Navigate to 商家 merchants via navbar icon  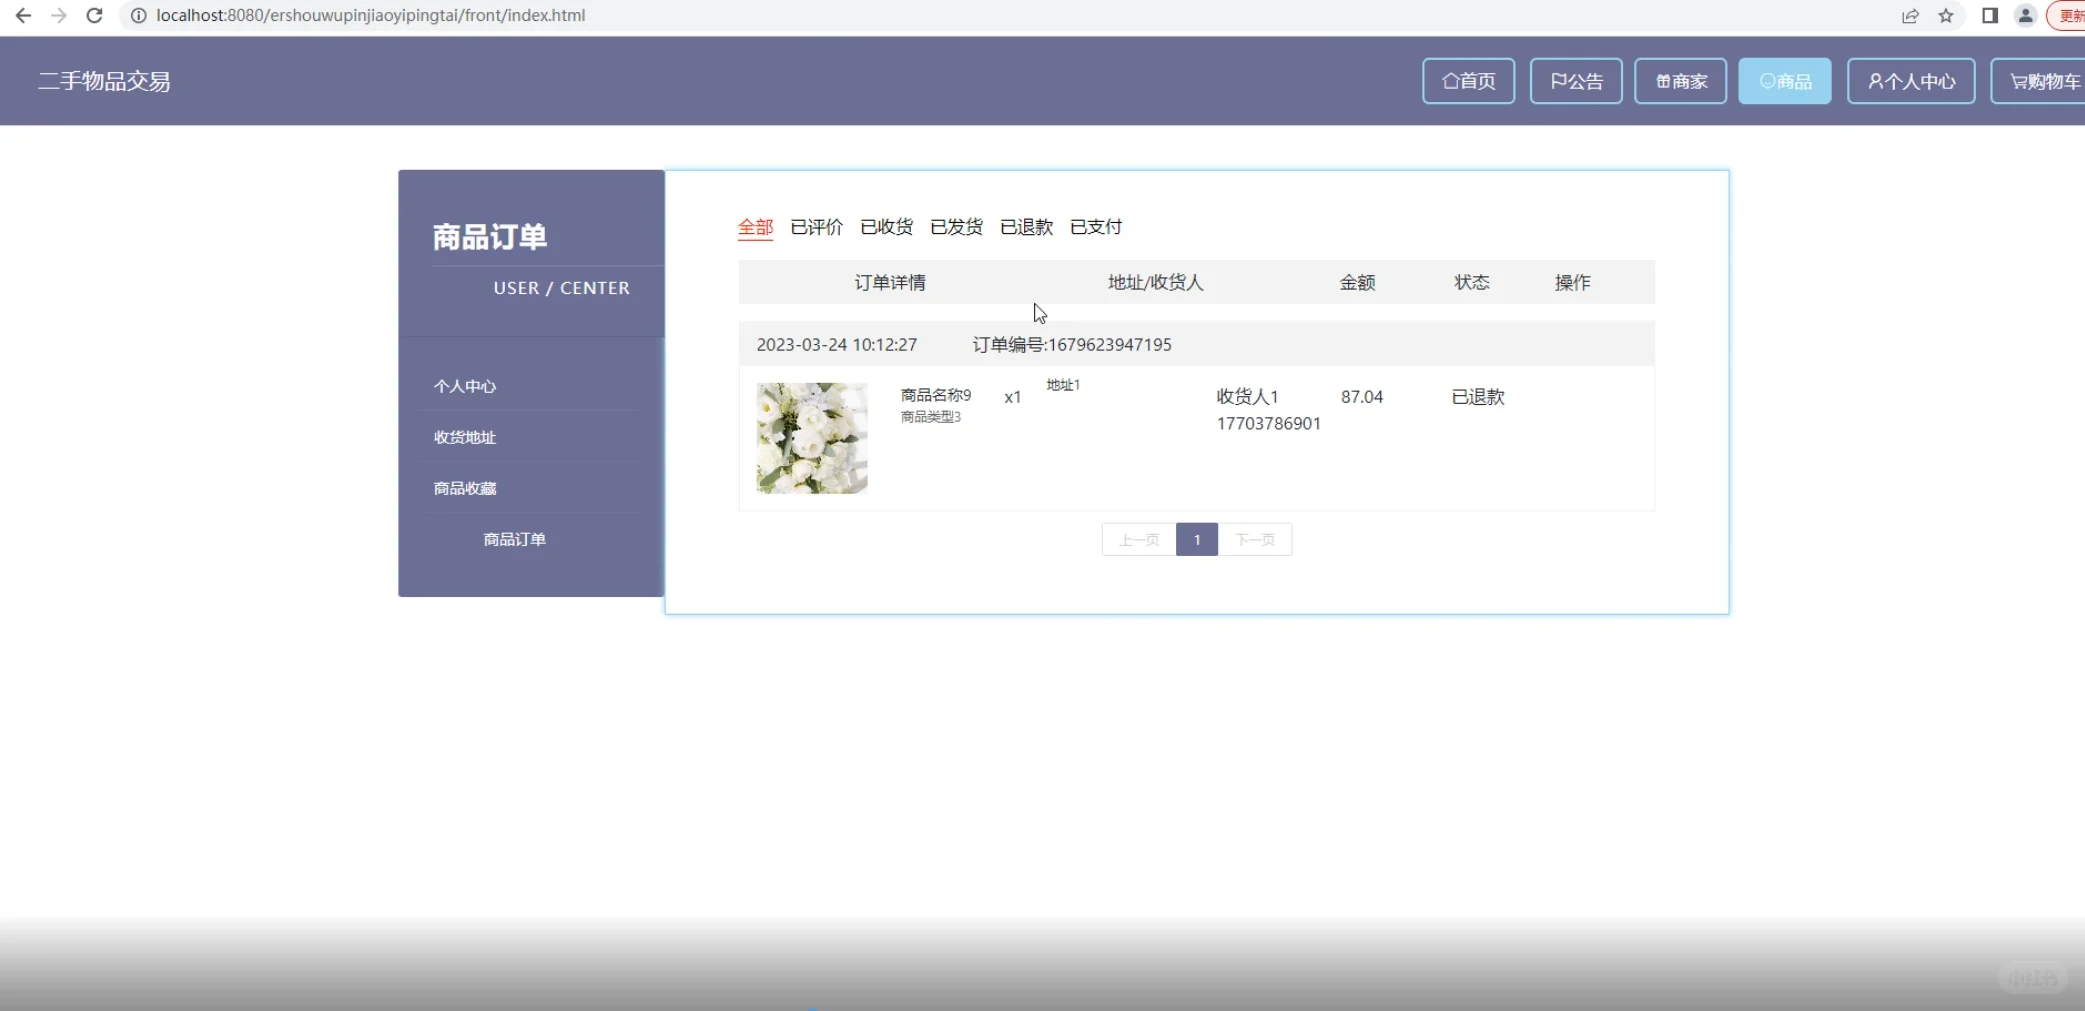pyautogui.click(x=1681, y=81)
